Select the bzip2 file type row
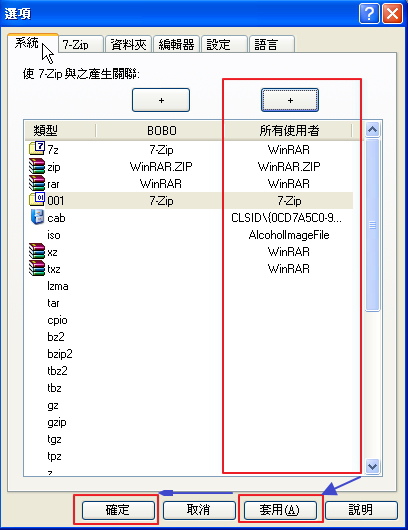This screenshot has height=530, width=408. coord(189,354)
